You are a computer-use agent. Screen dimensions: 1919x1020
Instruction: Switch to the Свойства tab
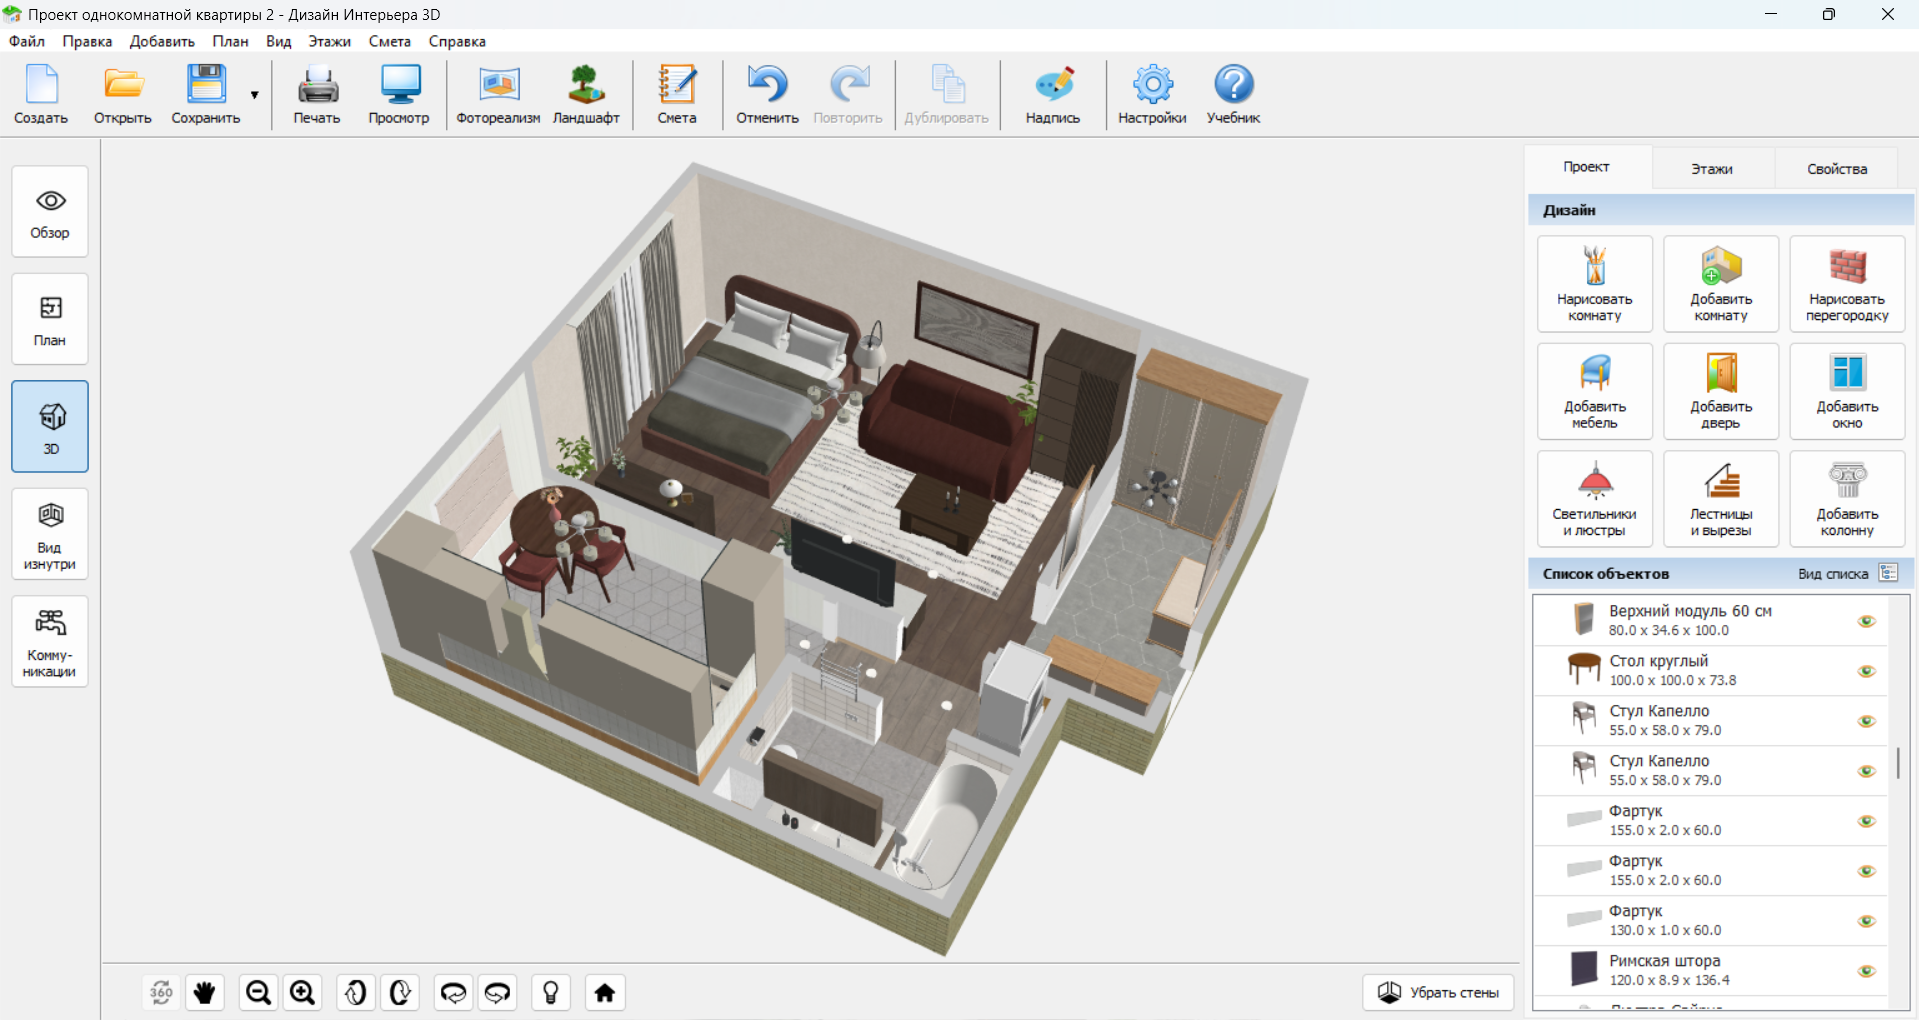pos(1836,168)
